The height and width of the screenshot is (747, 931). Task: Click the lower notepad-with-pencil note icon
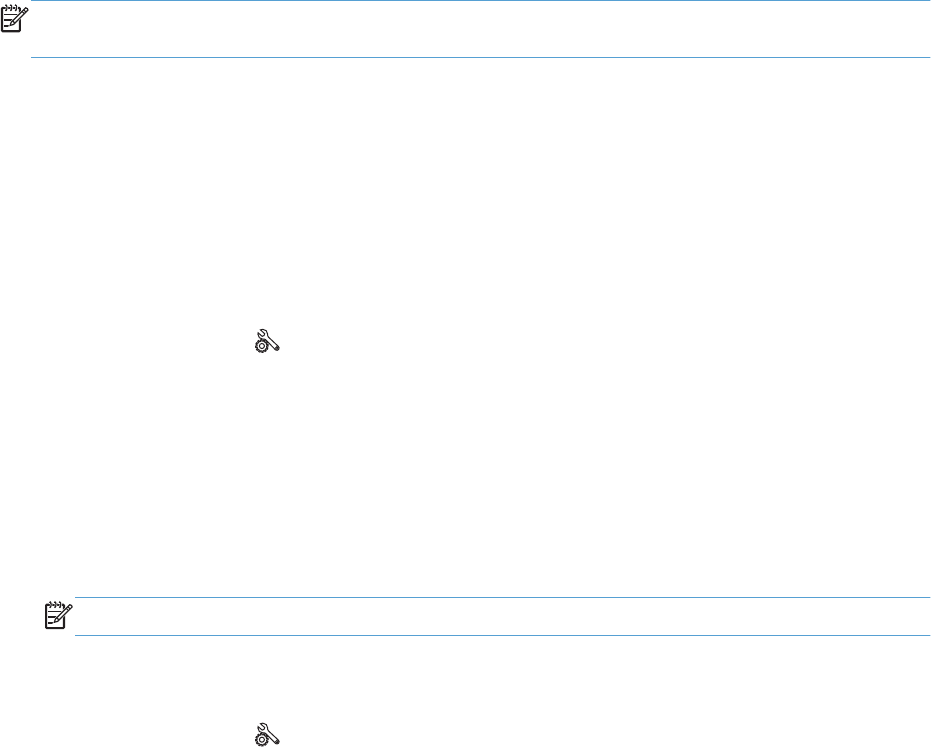coord(59,616)
